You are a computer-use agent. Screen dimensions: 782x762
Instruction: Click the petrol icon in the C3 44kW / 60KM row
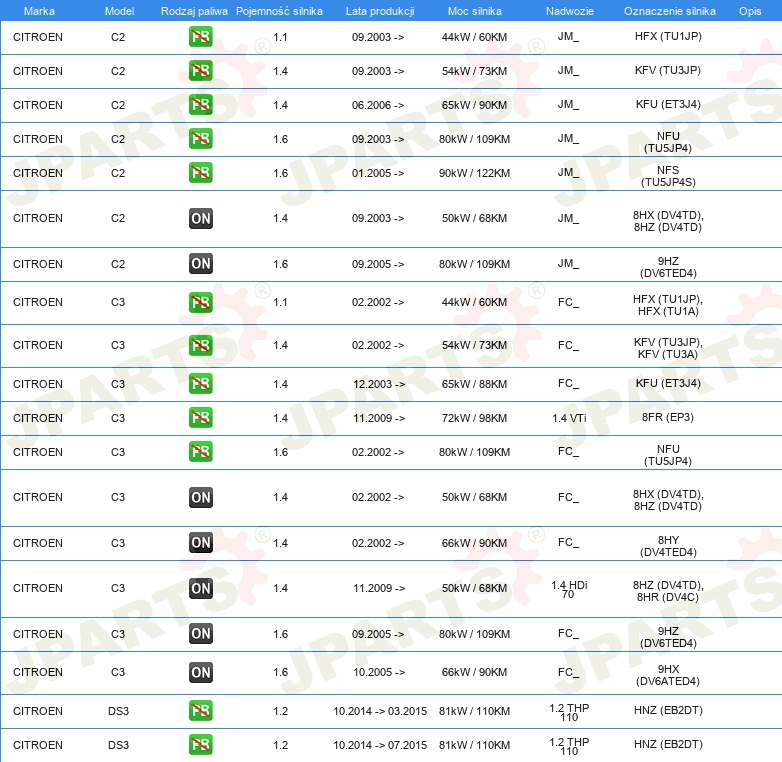click(x=200, y=302)
